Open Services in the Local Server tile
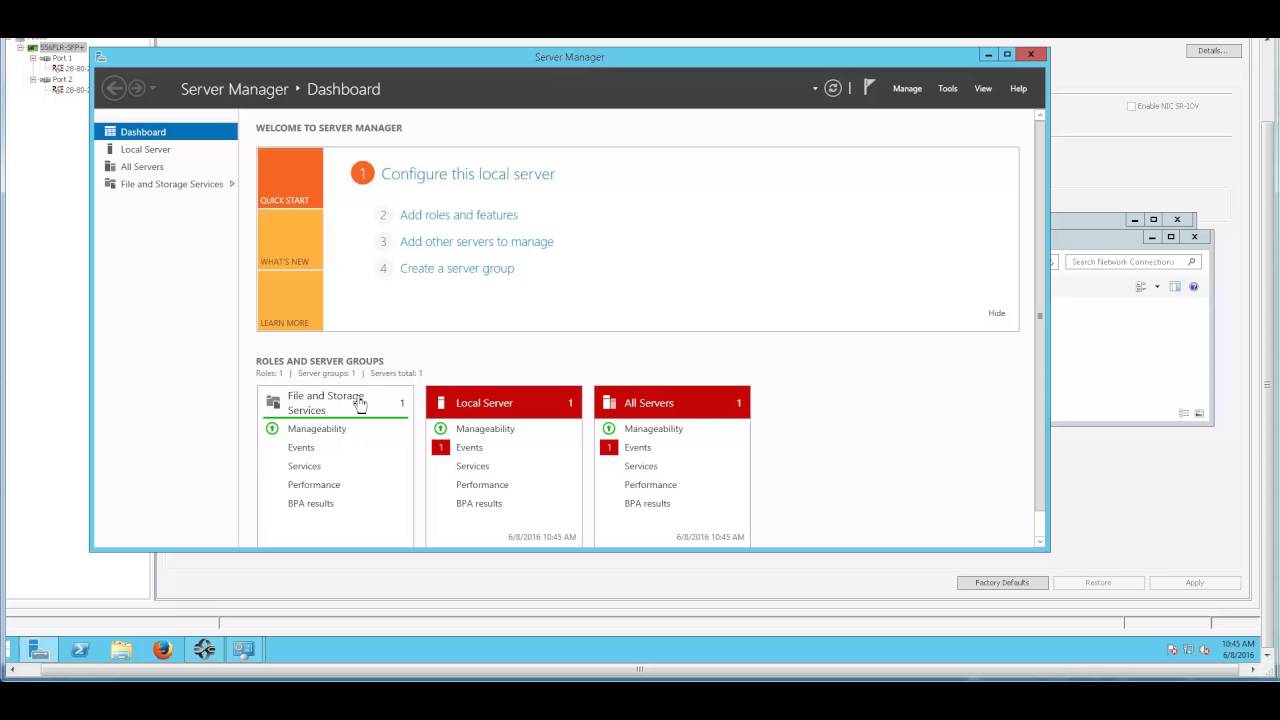The image size is (1280, 720). [473, 466]
